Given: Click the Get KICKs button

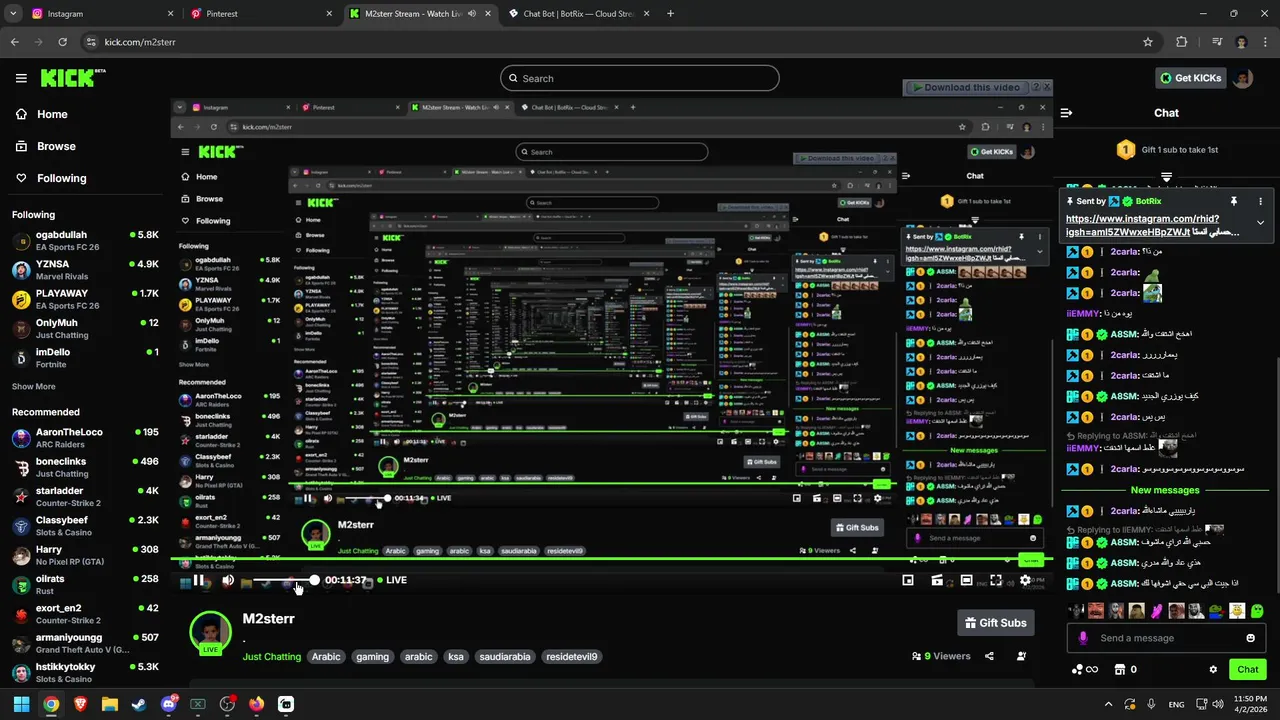Looking at the screenshot, I should pos(1190,78).
